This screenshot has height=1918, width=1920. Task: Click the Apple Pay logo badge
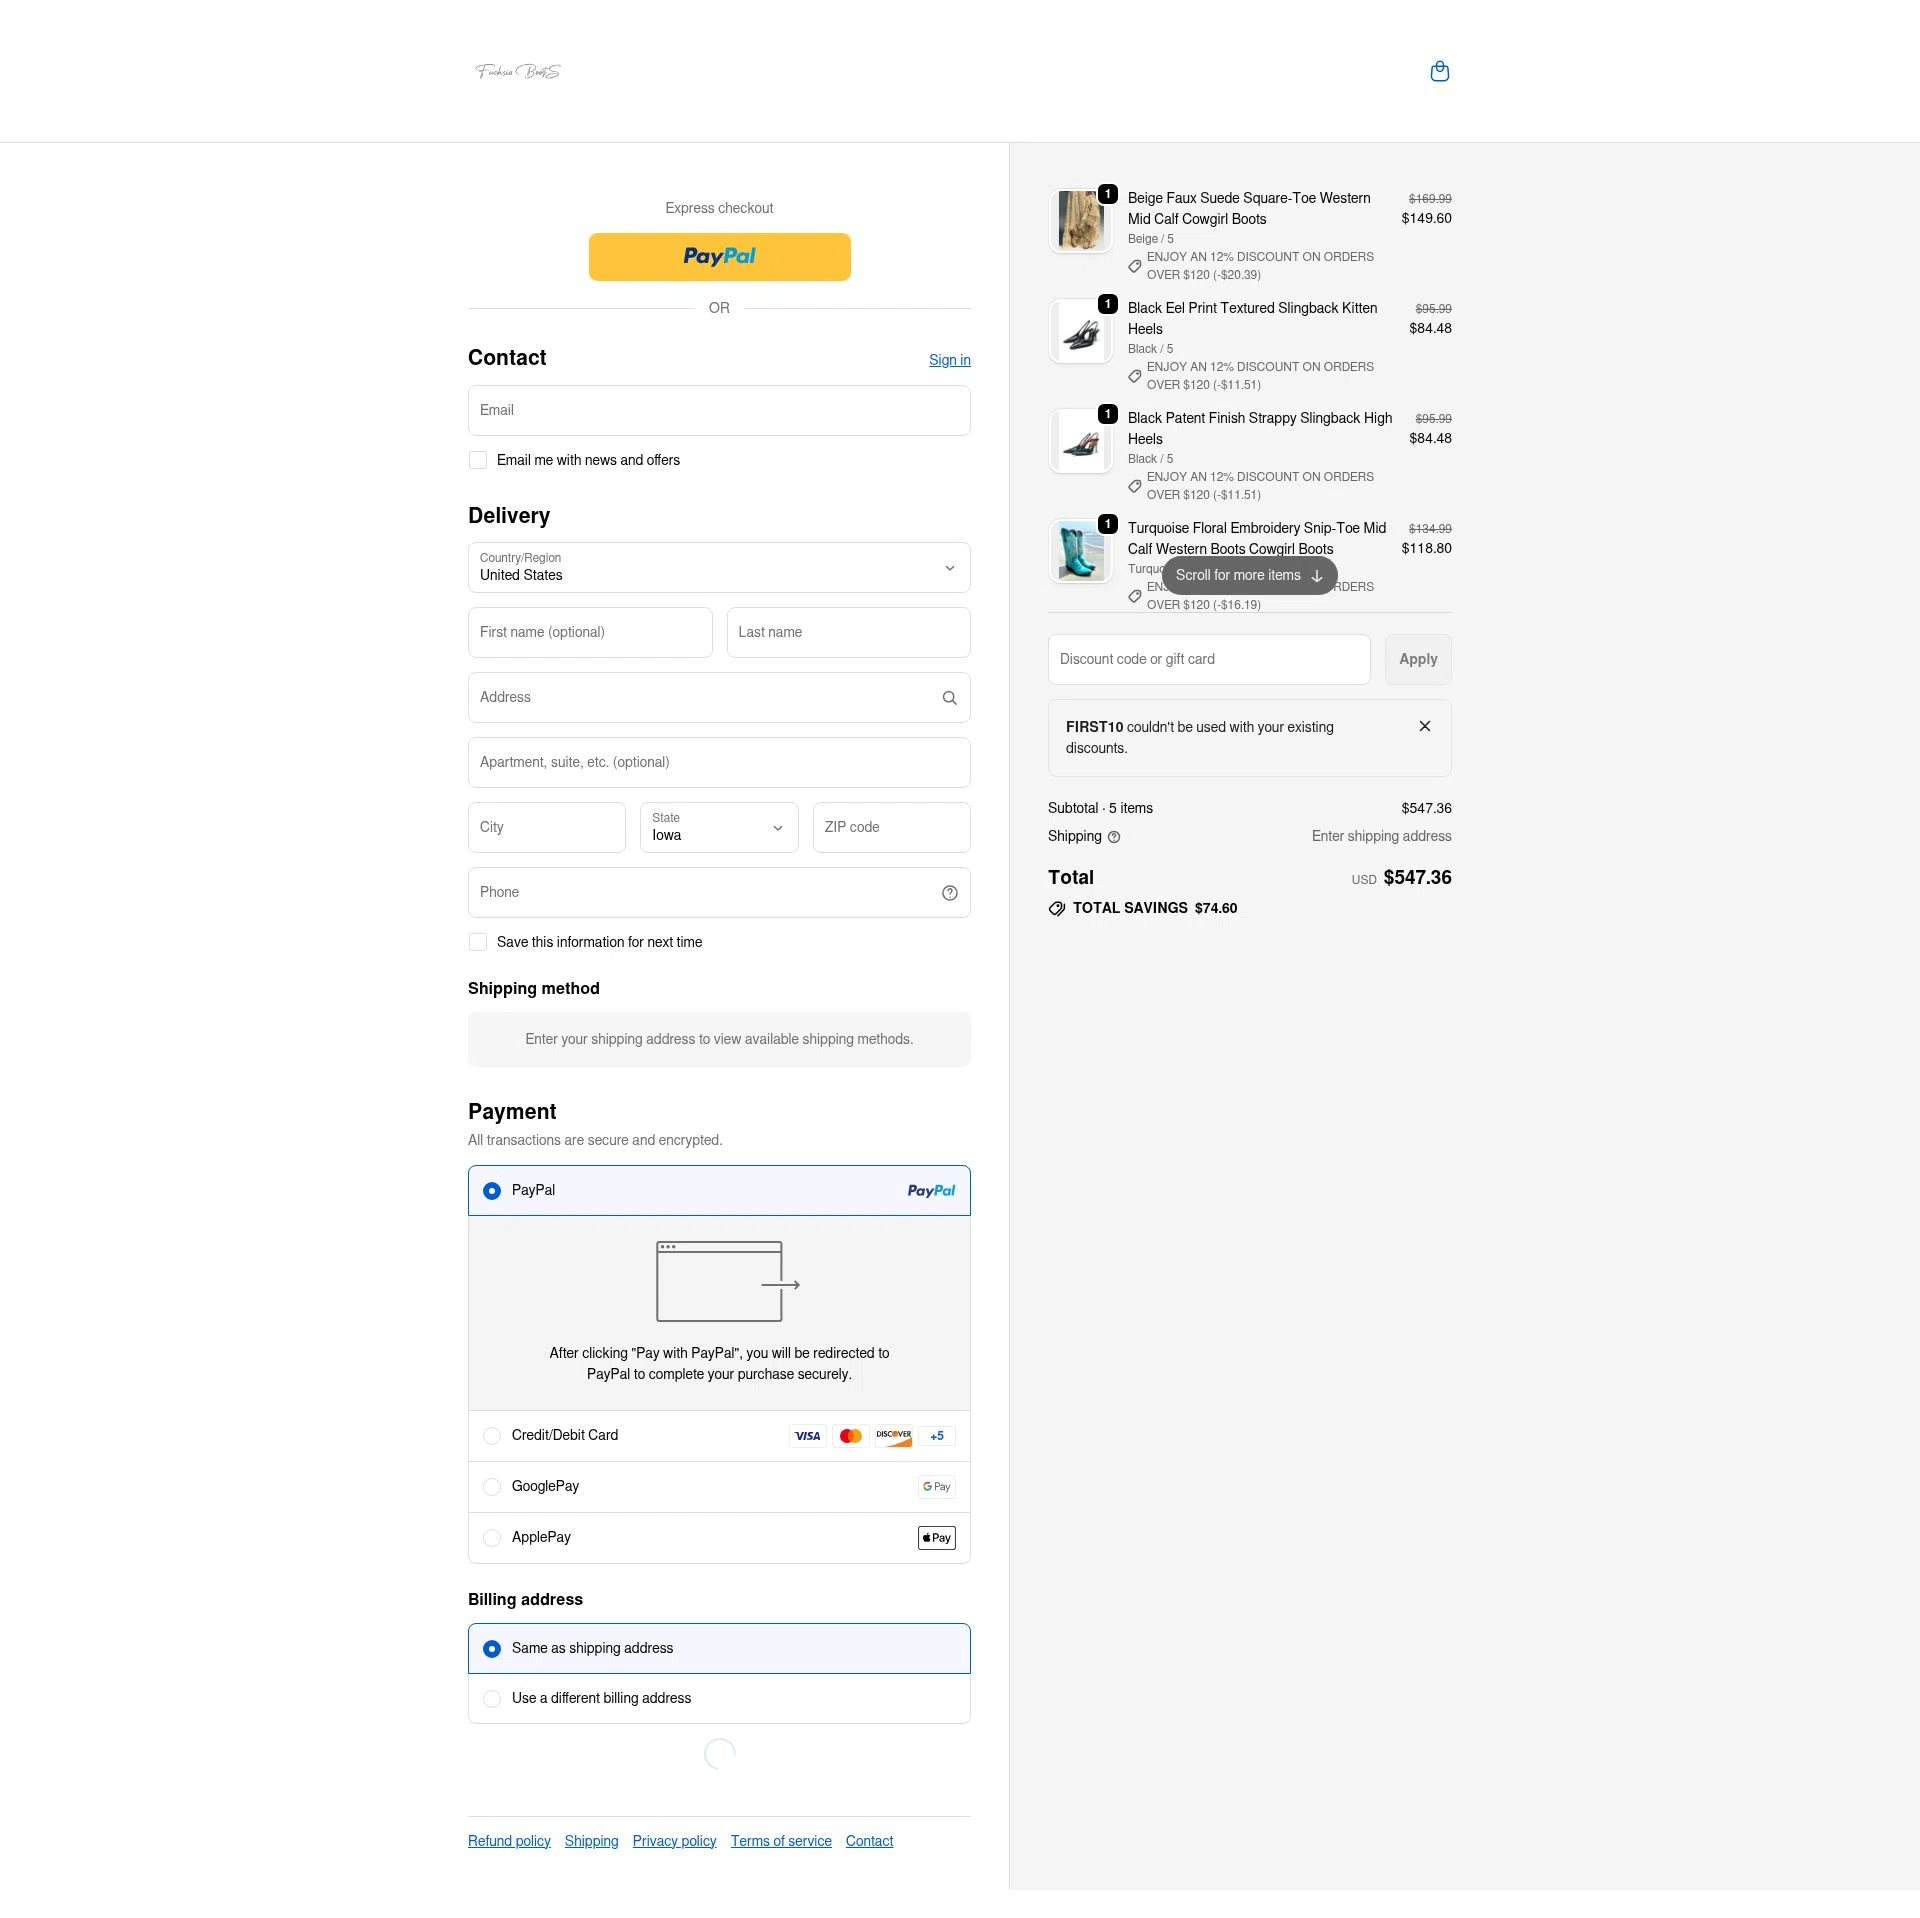click(936, 1537)
